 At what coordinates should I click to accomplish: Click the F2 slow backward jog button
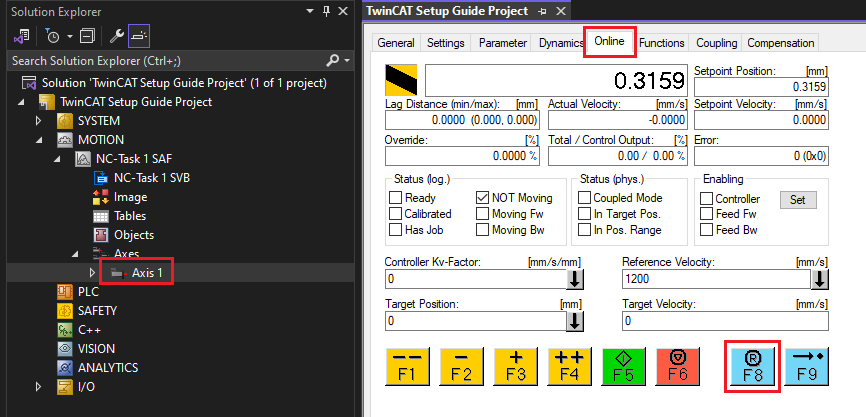[461, 366]
